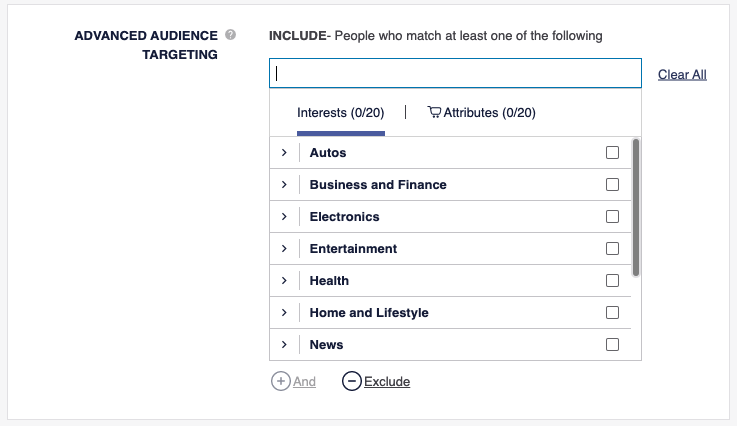
Task: Expand the News category chevron
Action: [x=284, y=345]
